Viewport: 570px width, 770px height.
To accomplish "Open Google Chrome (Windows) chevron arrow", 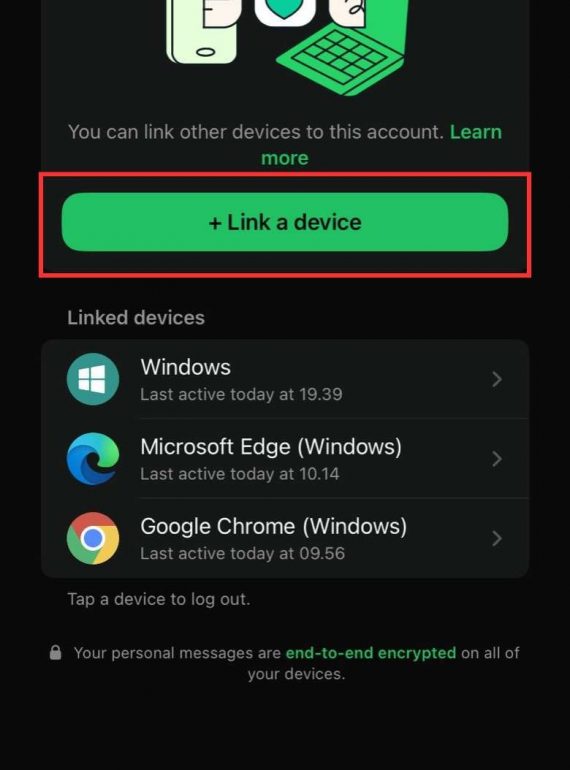I will 497,538.
